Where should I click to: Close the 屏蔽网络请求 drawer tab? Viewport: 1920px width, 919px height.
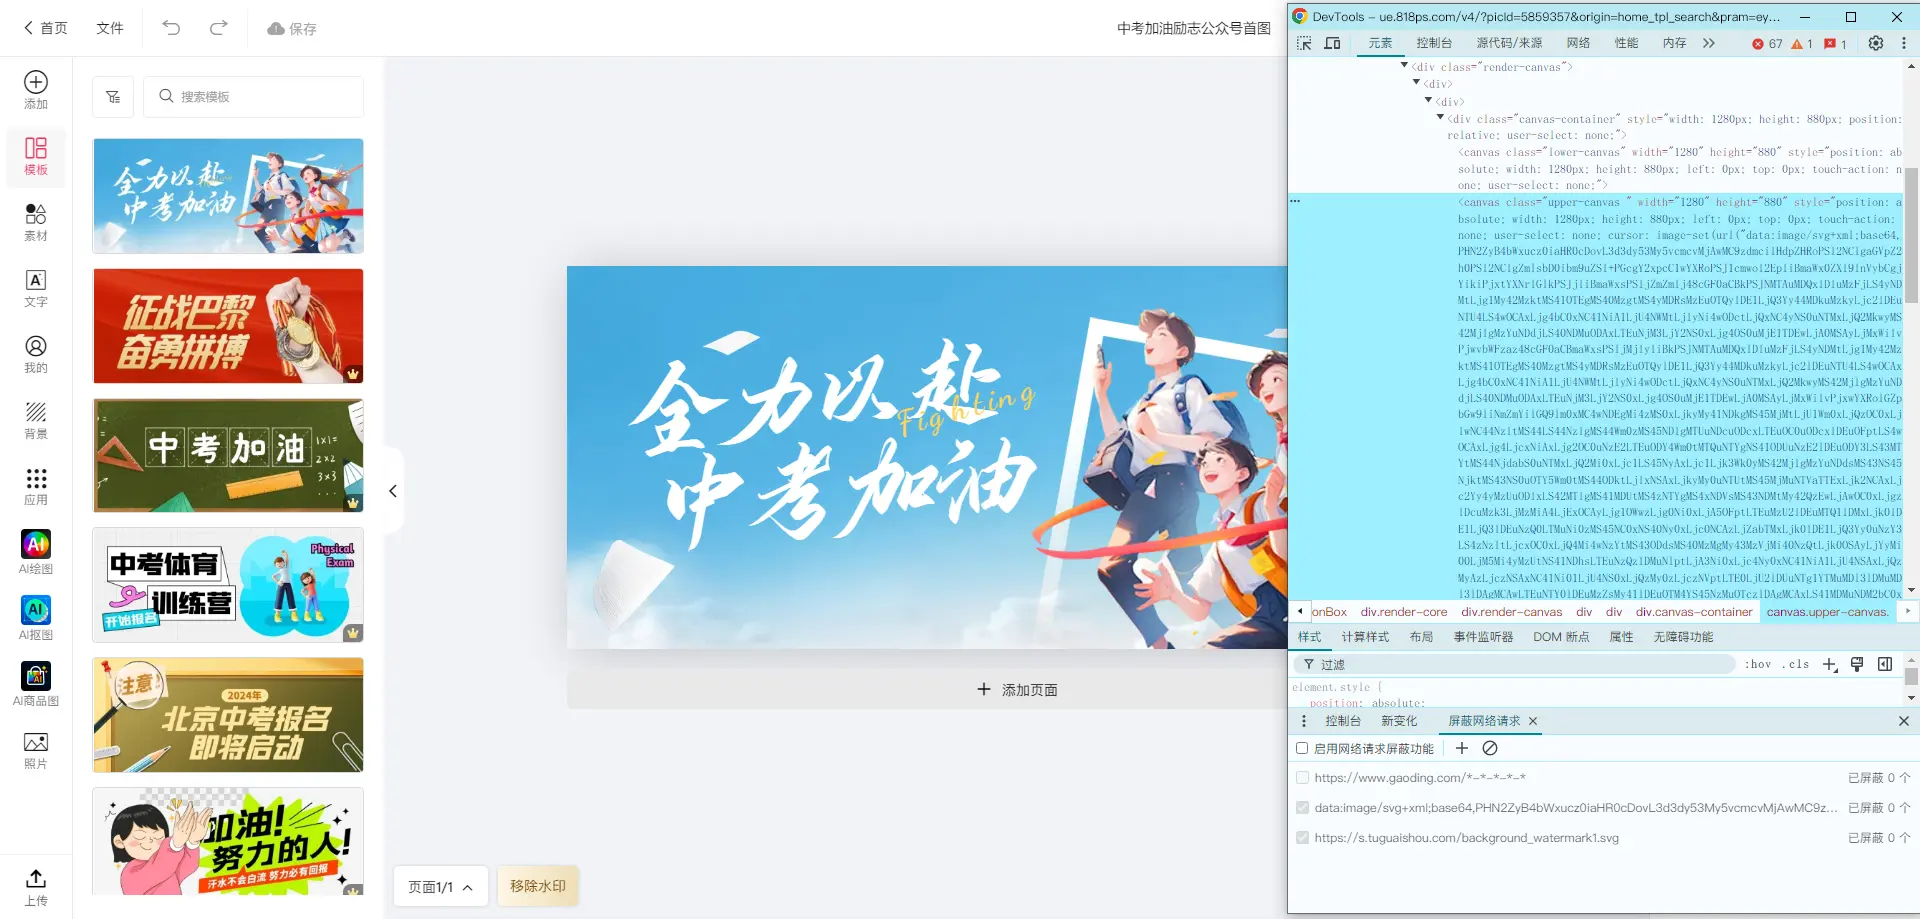coord(1533,721)
